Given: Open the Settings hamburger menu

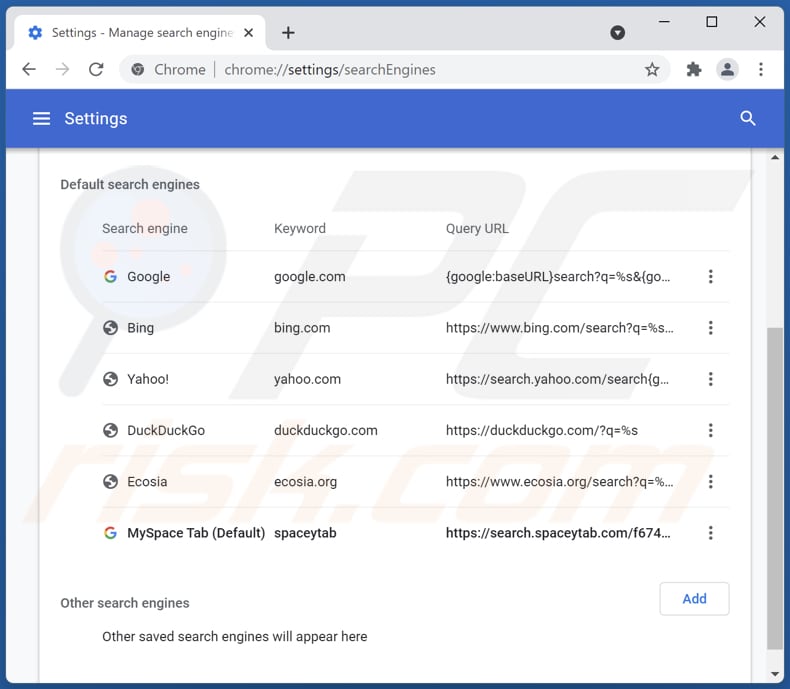Looking at the screenshot, I should (x=41, y=119).
